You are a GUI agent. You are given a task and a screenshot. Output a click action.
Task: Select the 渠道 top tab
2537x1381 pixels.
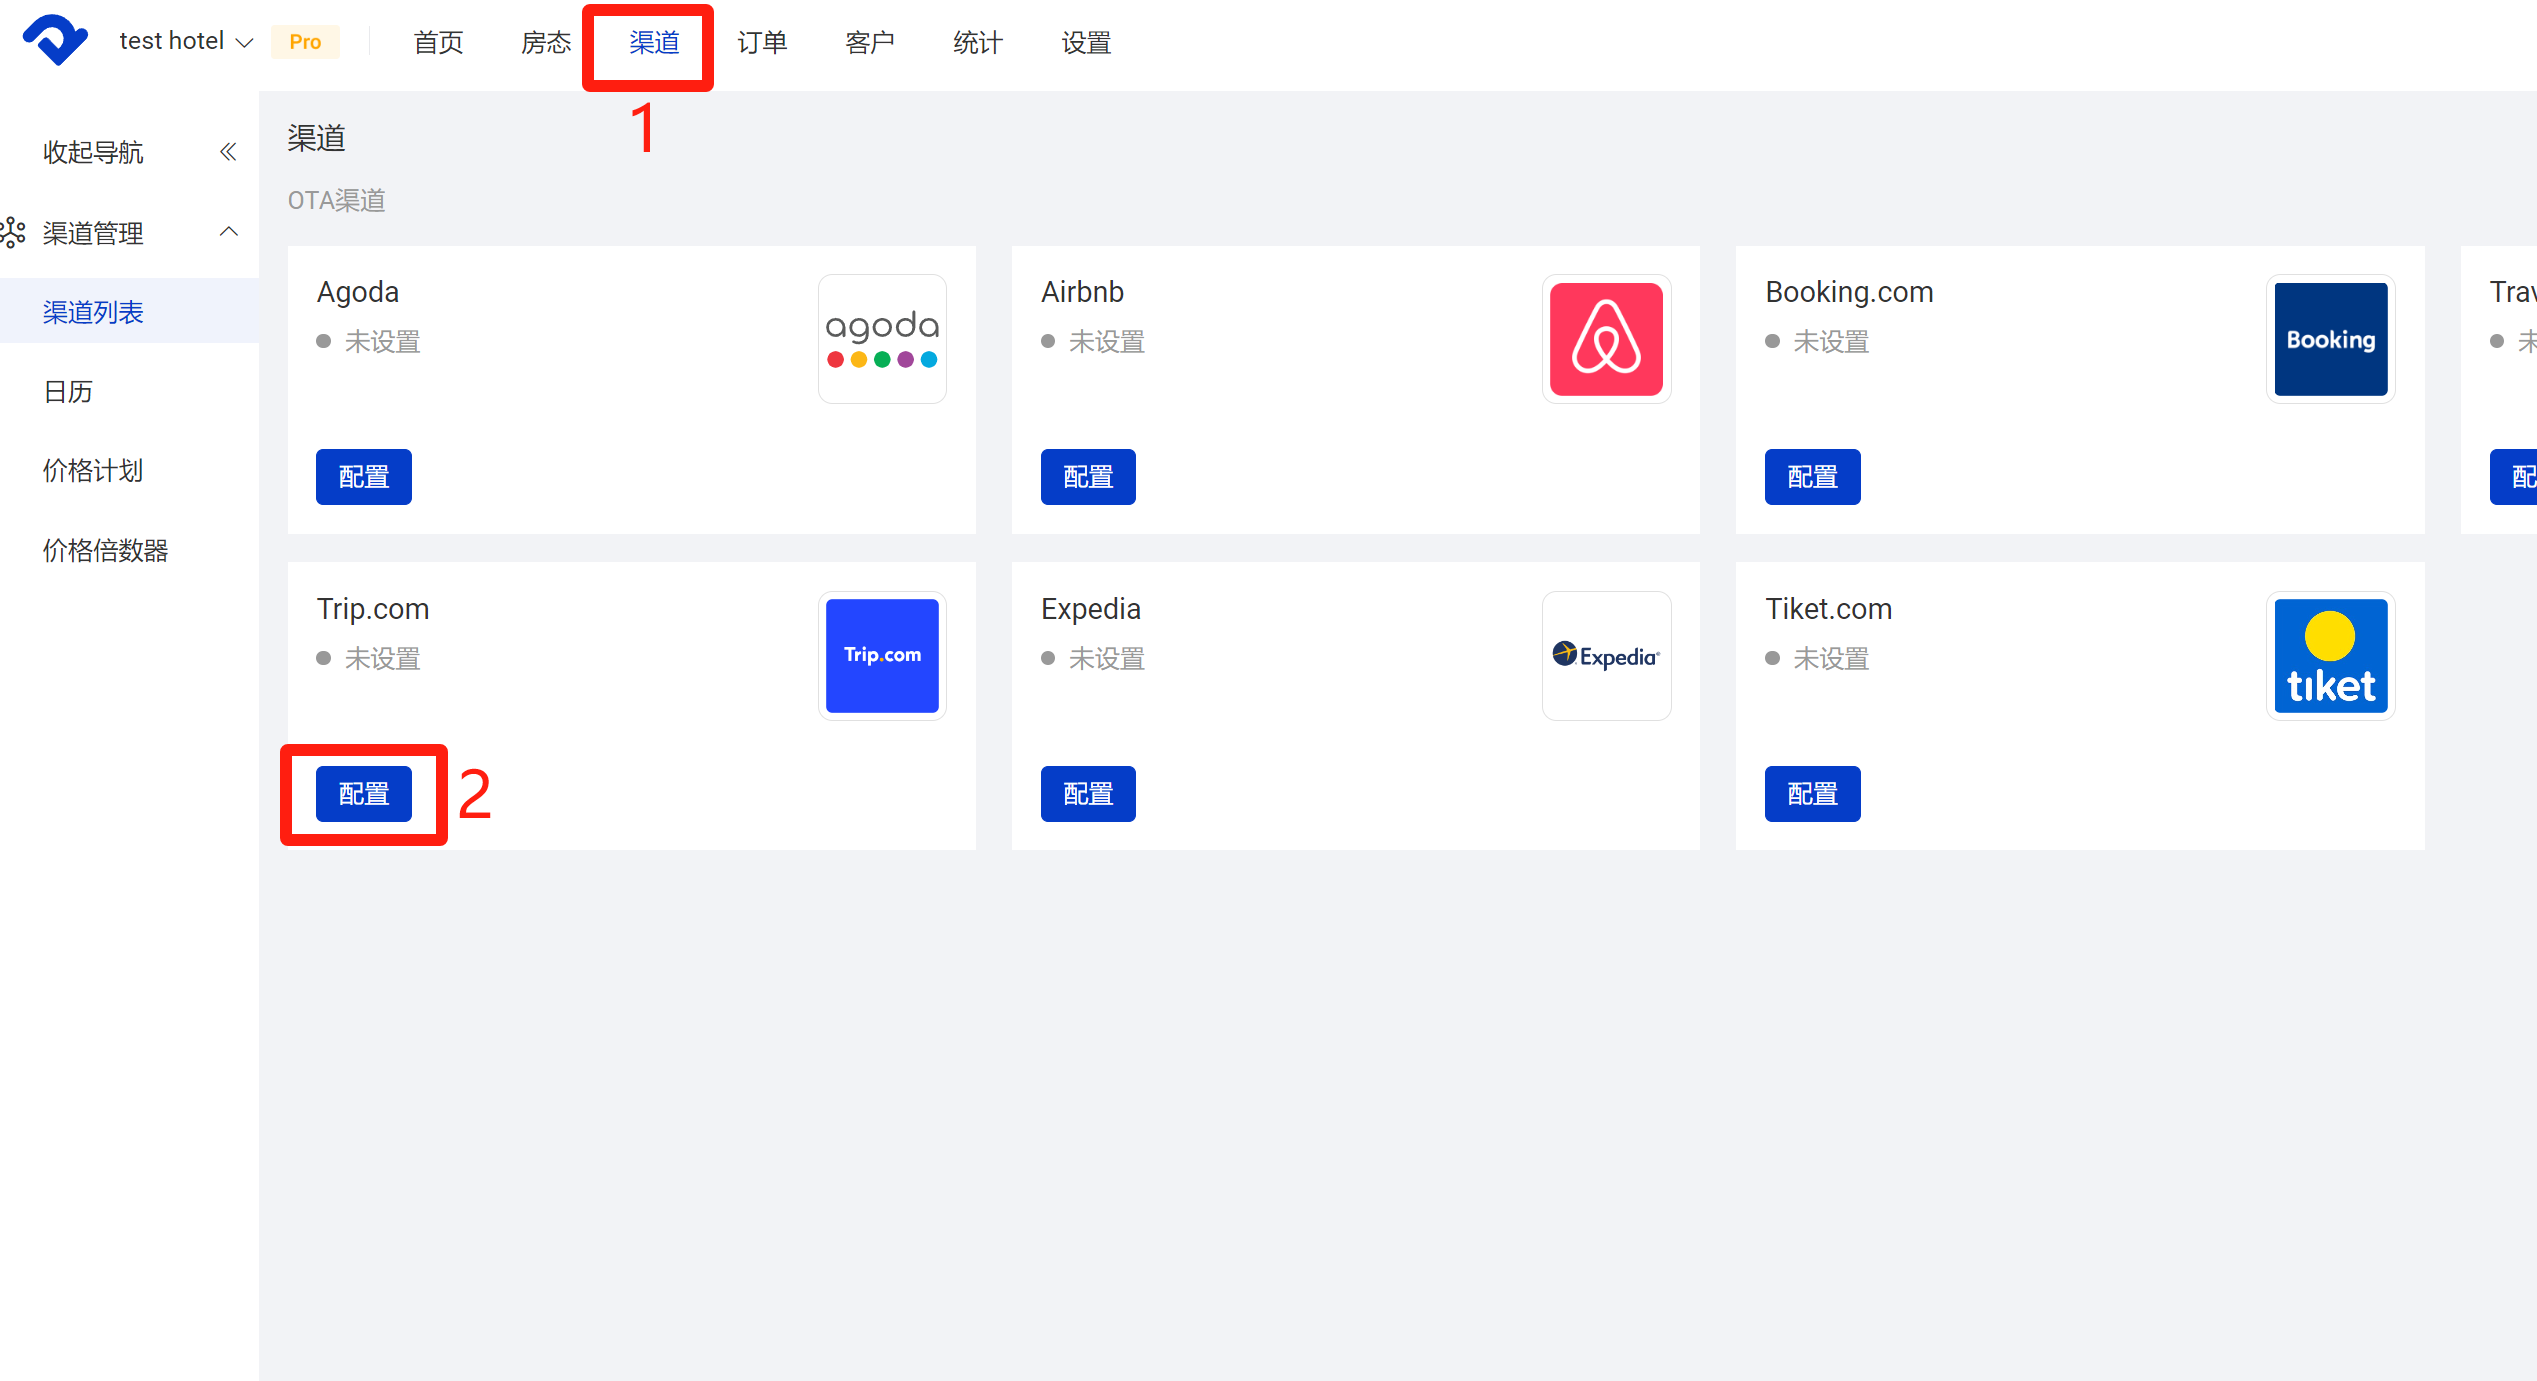pyautogui.click(x=654, y=42)
